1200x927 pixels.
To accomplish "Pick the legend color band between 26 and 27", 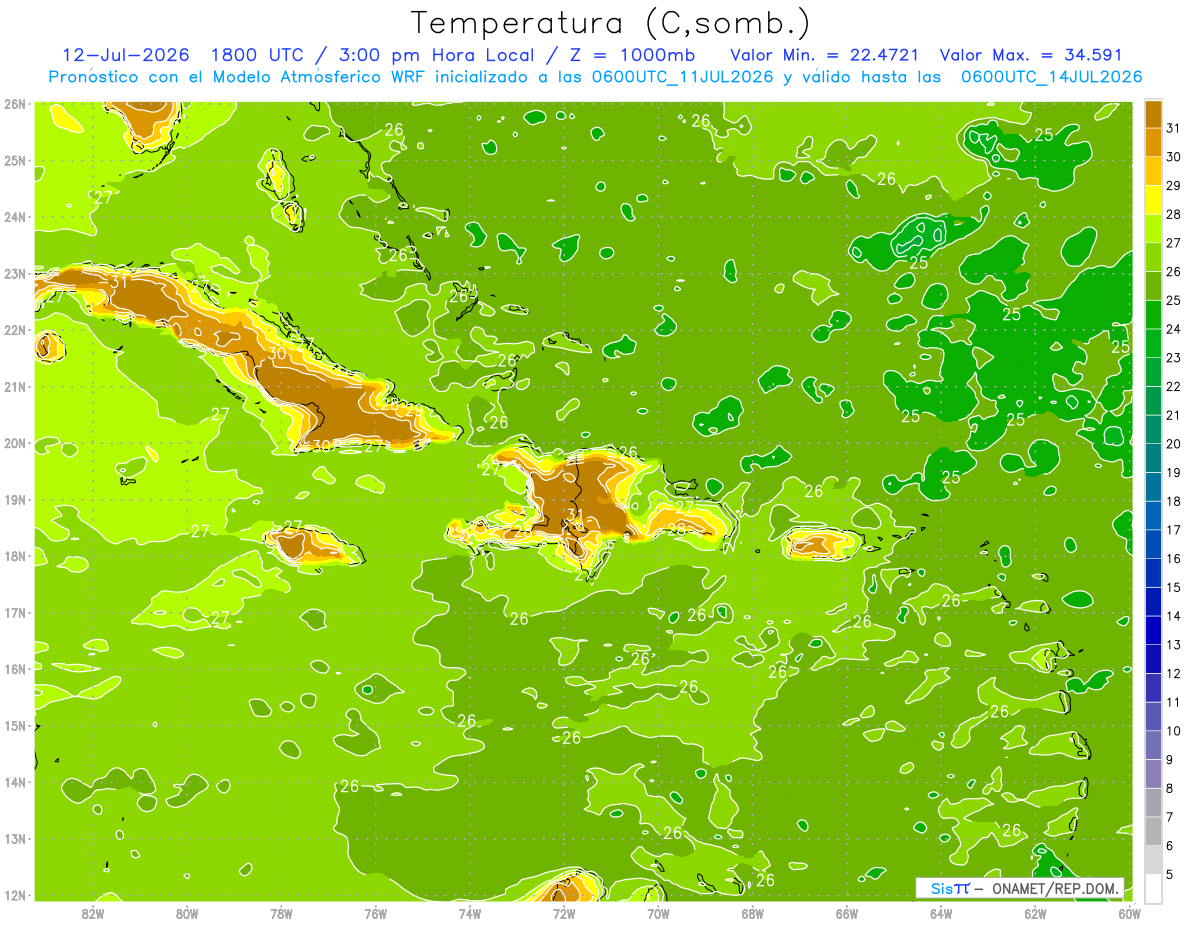I will coord(1153,256).
